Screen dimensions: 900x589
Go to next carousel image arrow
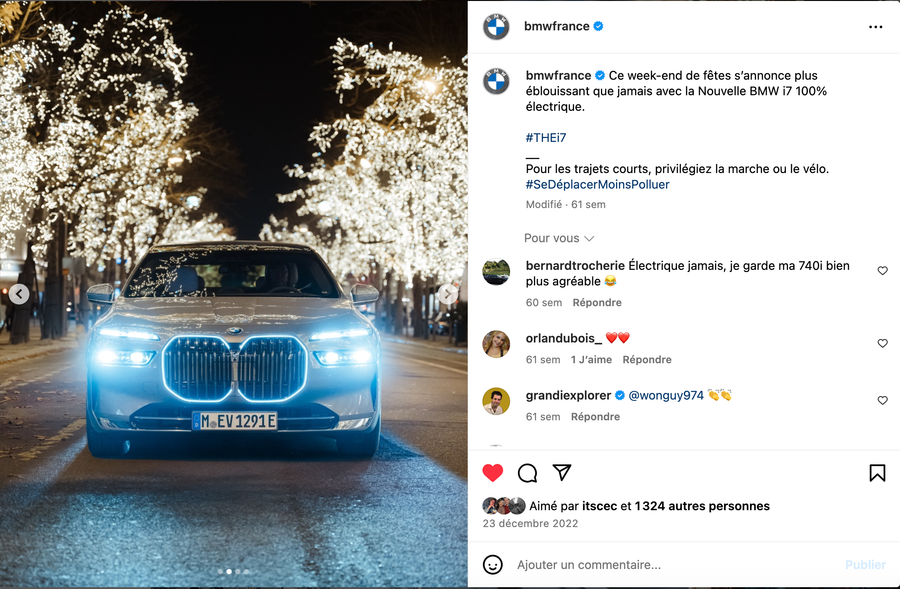[448, 294]
